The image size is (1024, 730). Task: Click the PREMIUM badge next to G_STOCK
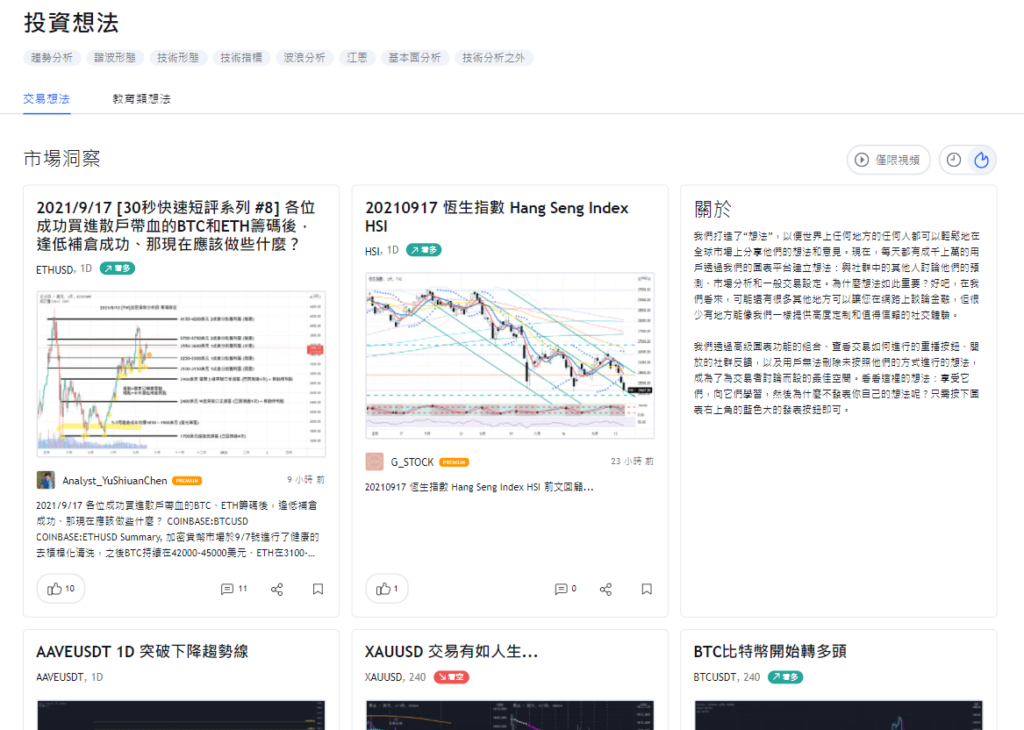(454, 462)
